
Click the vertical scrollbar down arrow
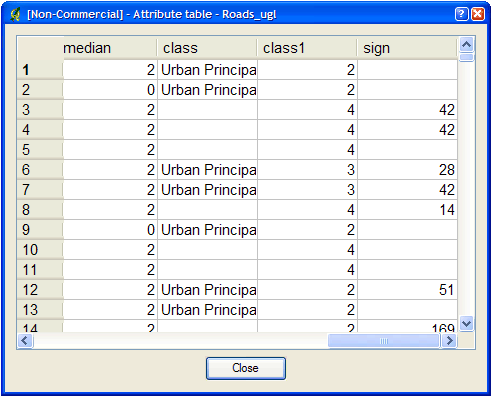pyautogui.click(x=466, y=323)
